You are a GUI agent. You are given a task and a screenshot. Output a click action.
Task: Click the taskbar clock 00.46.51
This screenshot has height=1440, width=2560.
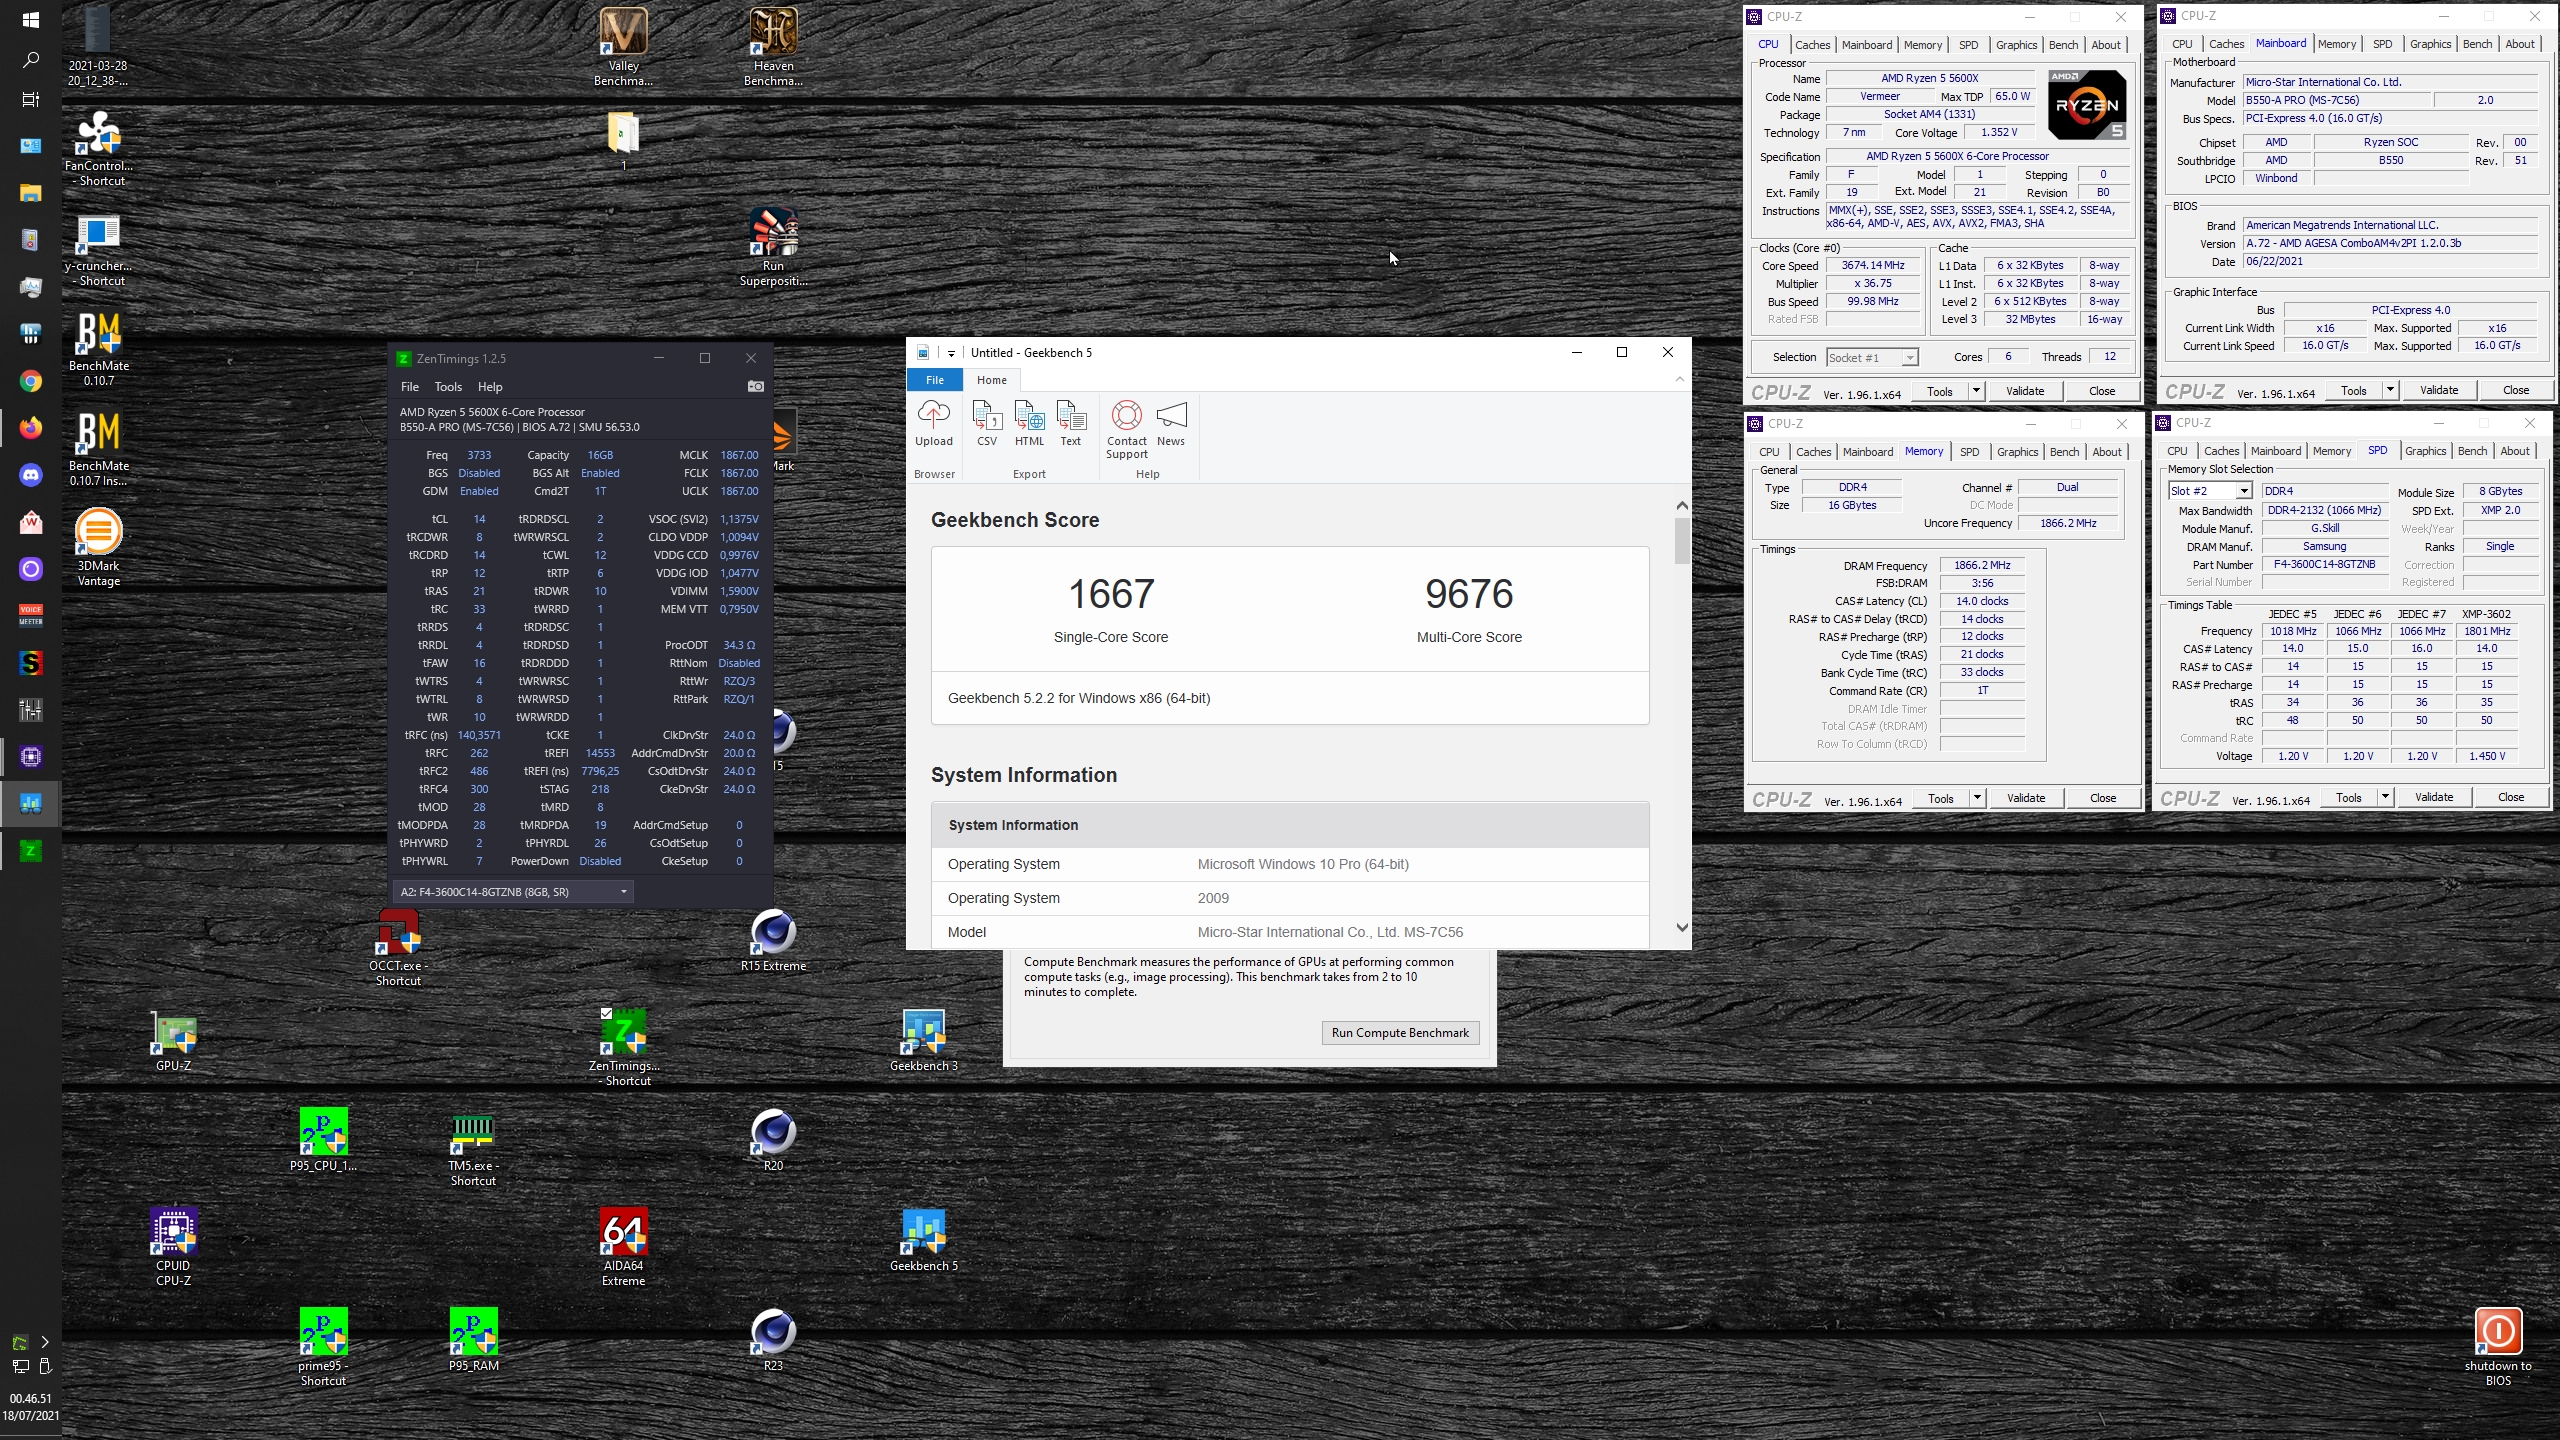click(x=31, y=1399)
